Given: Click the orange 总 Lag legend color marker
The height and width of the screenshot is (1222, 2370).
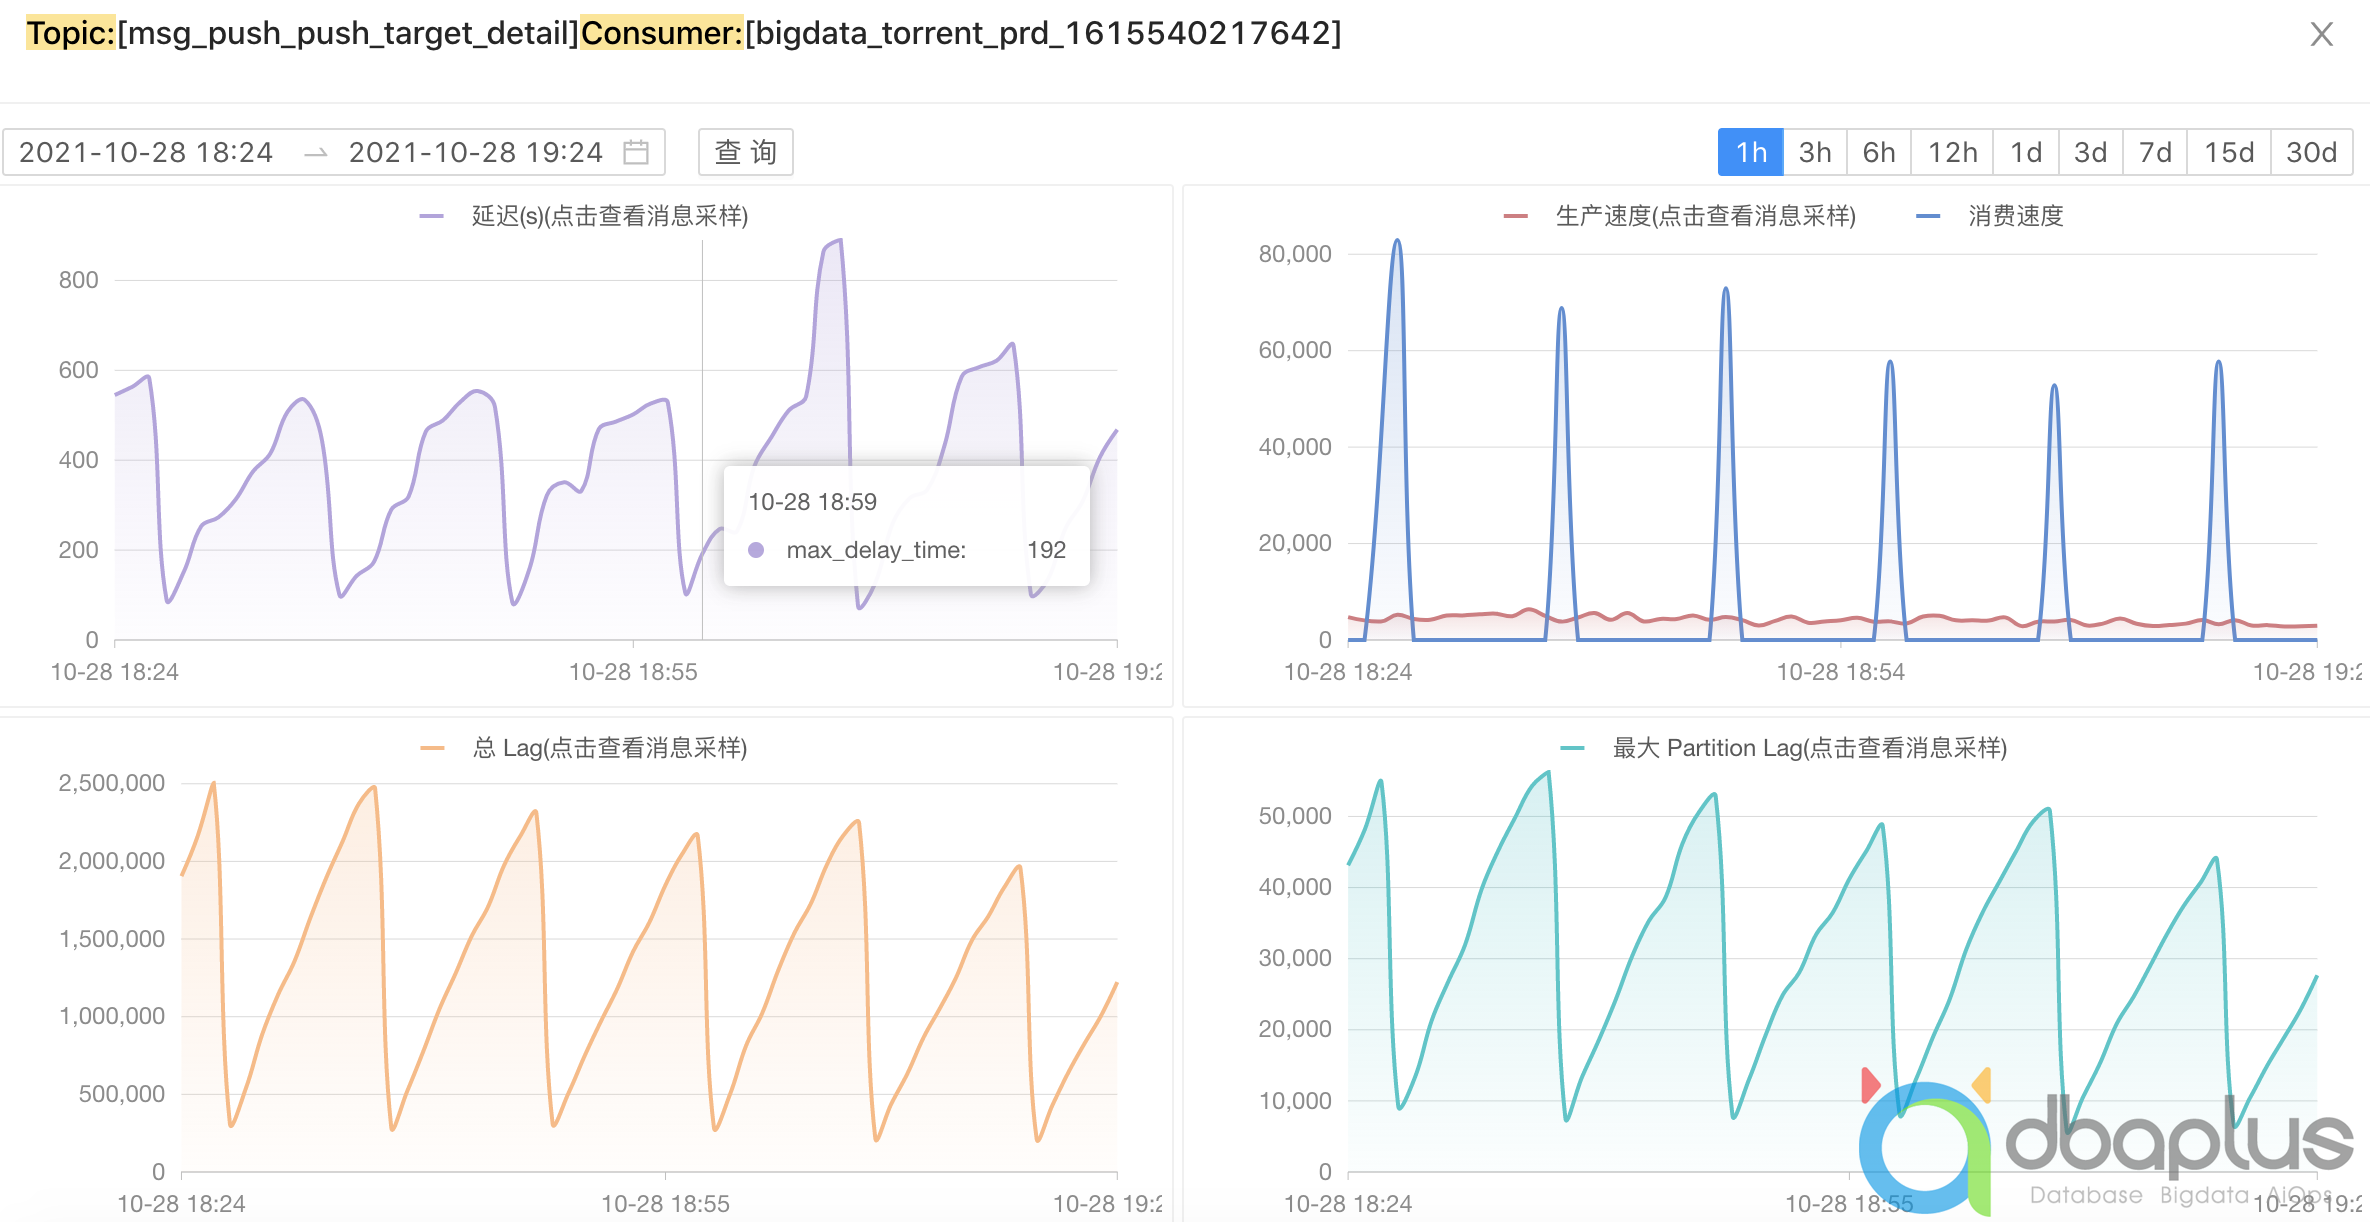Looking at the screenshot, I should [432, 748].
